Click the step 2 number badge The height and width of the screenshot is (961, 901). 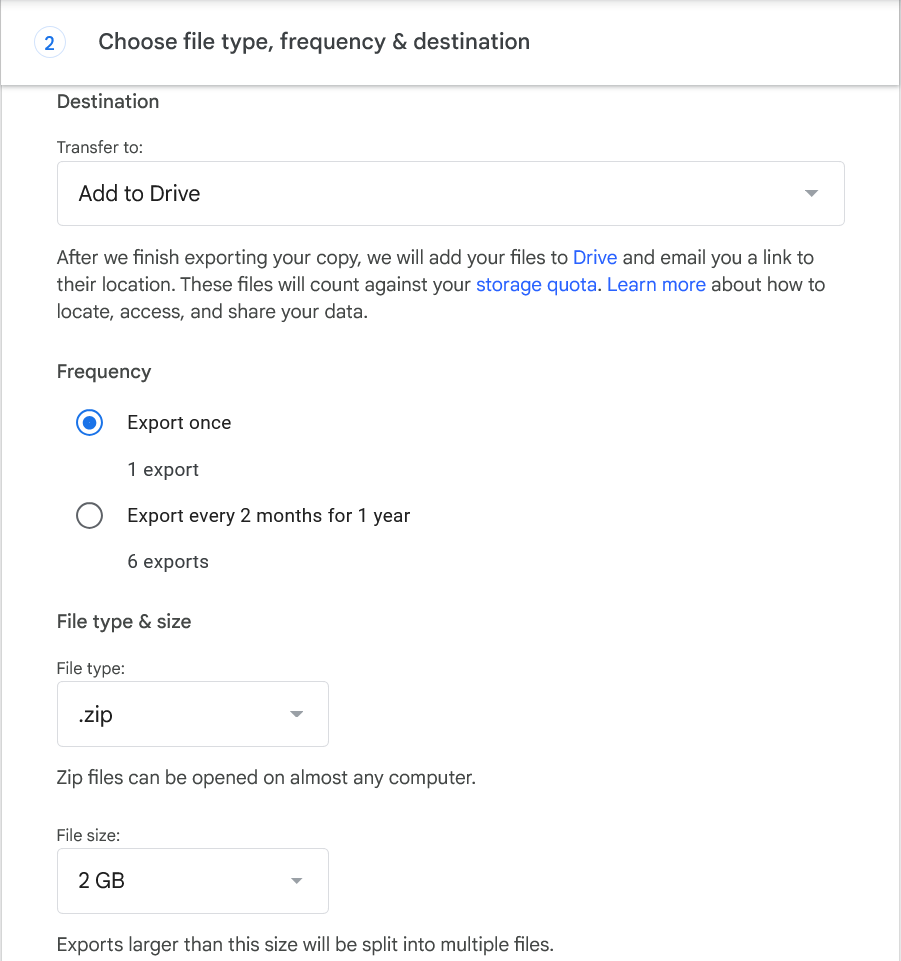click(x=49, y=42)
